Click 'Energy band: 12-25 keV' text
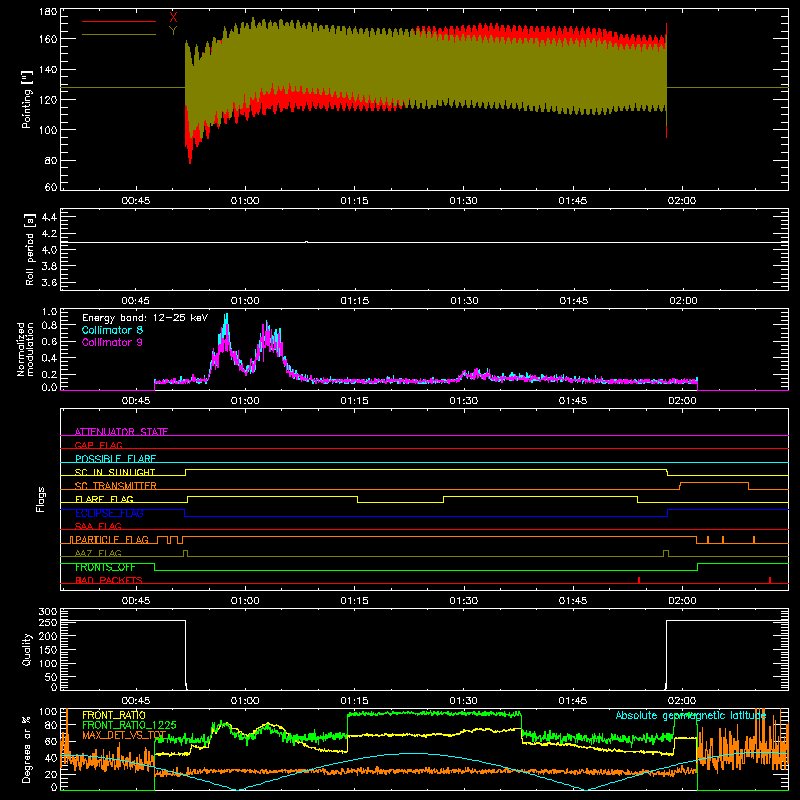This screenshot has width=800, height=800. (x=145, y=318)
